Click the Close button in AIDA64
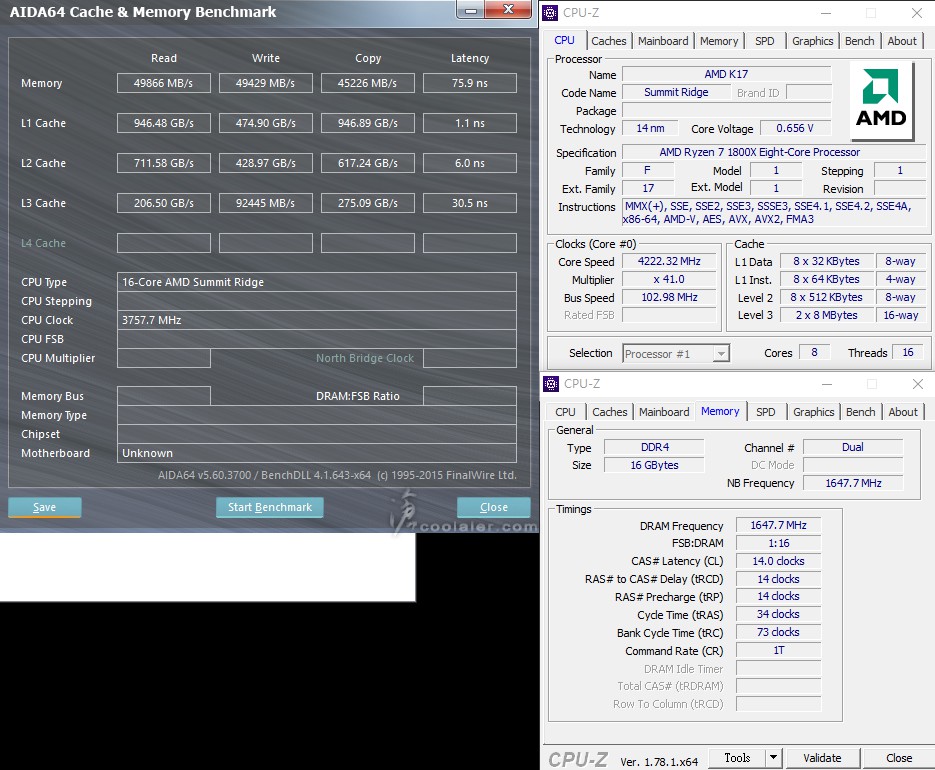Screen dimensions: 935x770 click(494, 507)
